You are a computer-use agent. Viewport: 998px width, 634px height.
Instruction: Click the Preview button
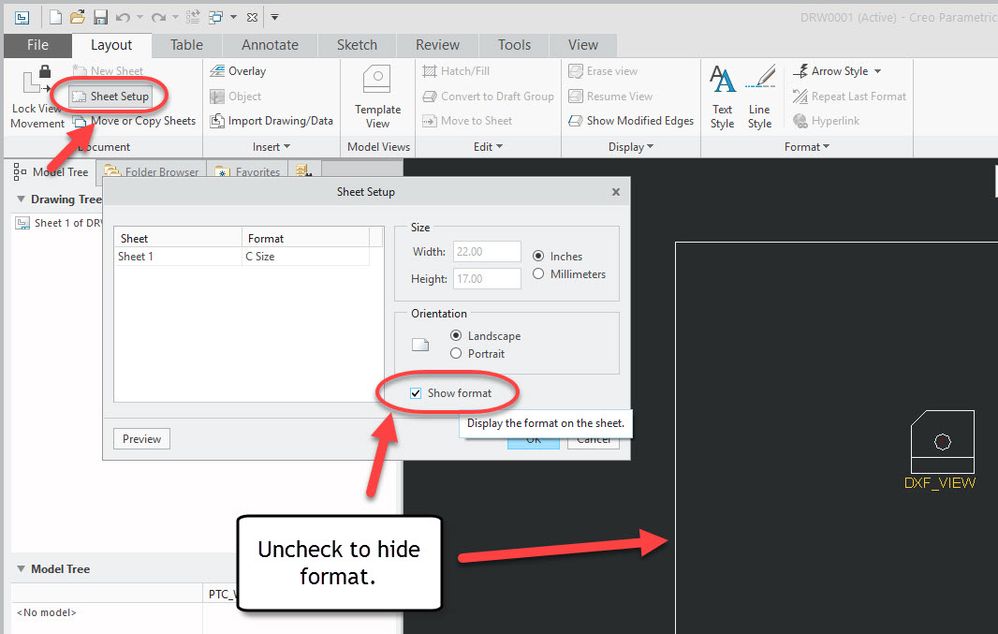(141, 439)
